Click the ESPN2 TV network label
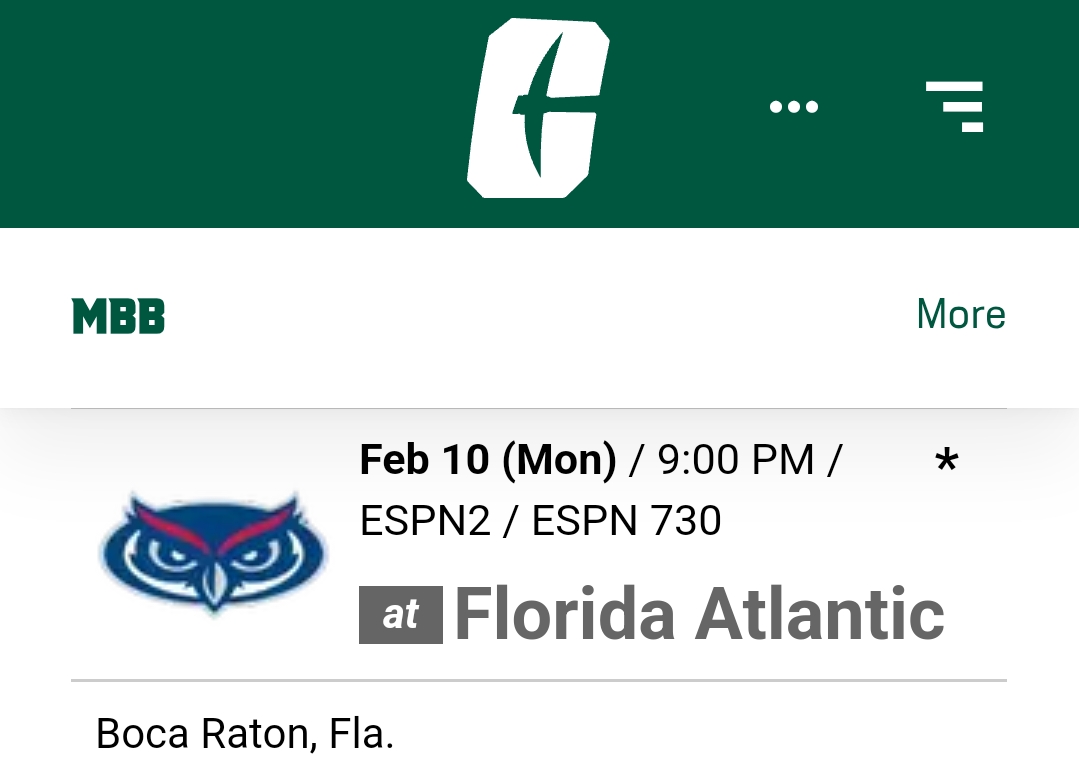Viewport: 1079px width, 765px height. [425, 520]
